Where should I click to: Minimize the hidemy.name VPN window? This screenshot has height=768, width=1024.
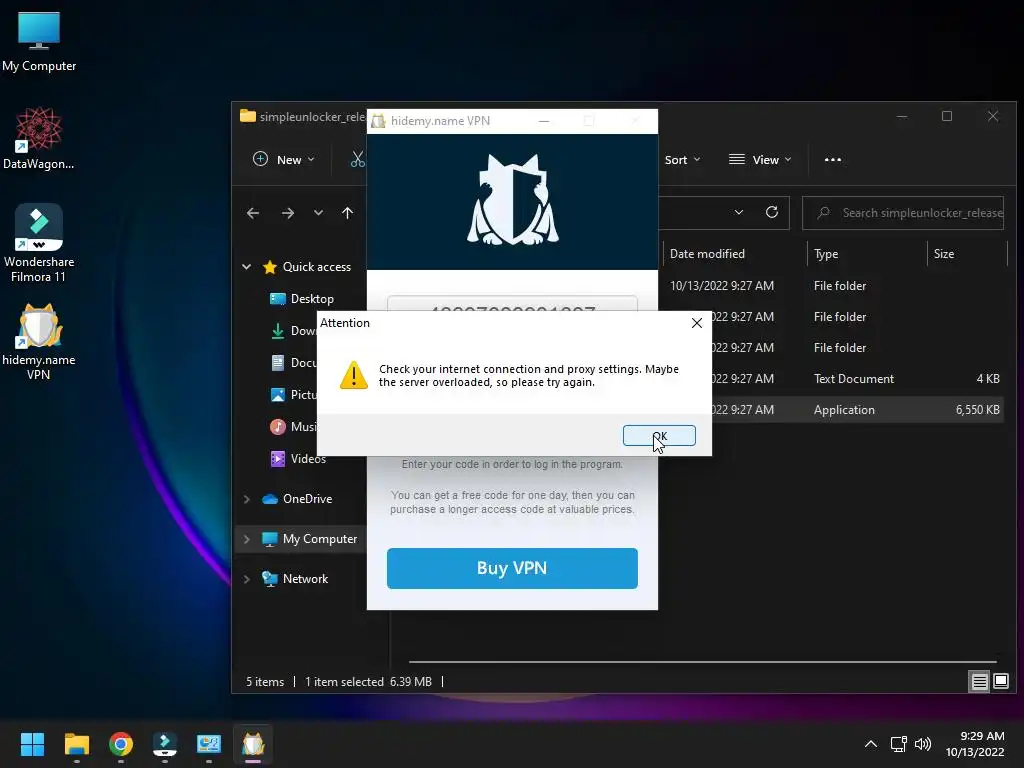pyautogui.click(x=543, y=121)
